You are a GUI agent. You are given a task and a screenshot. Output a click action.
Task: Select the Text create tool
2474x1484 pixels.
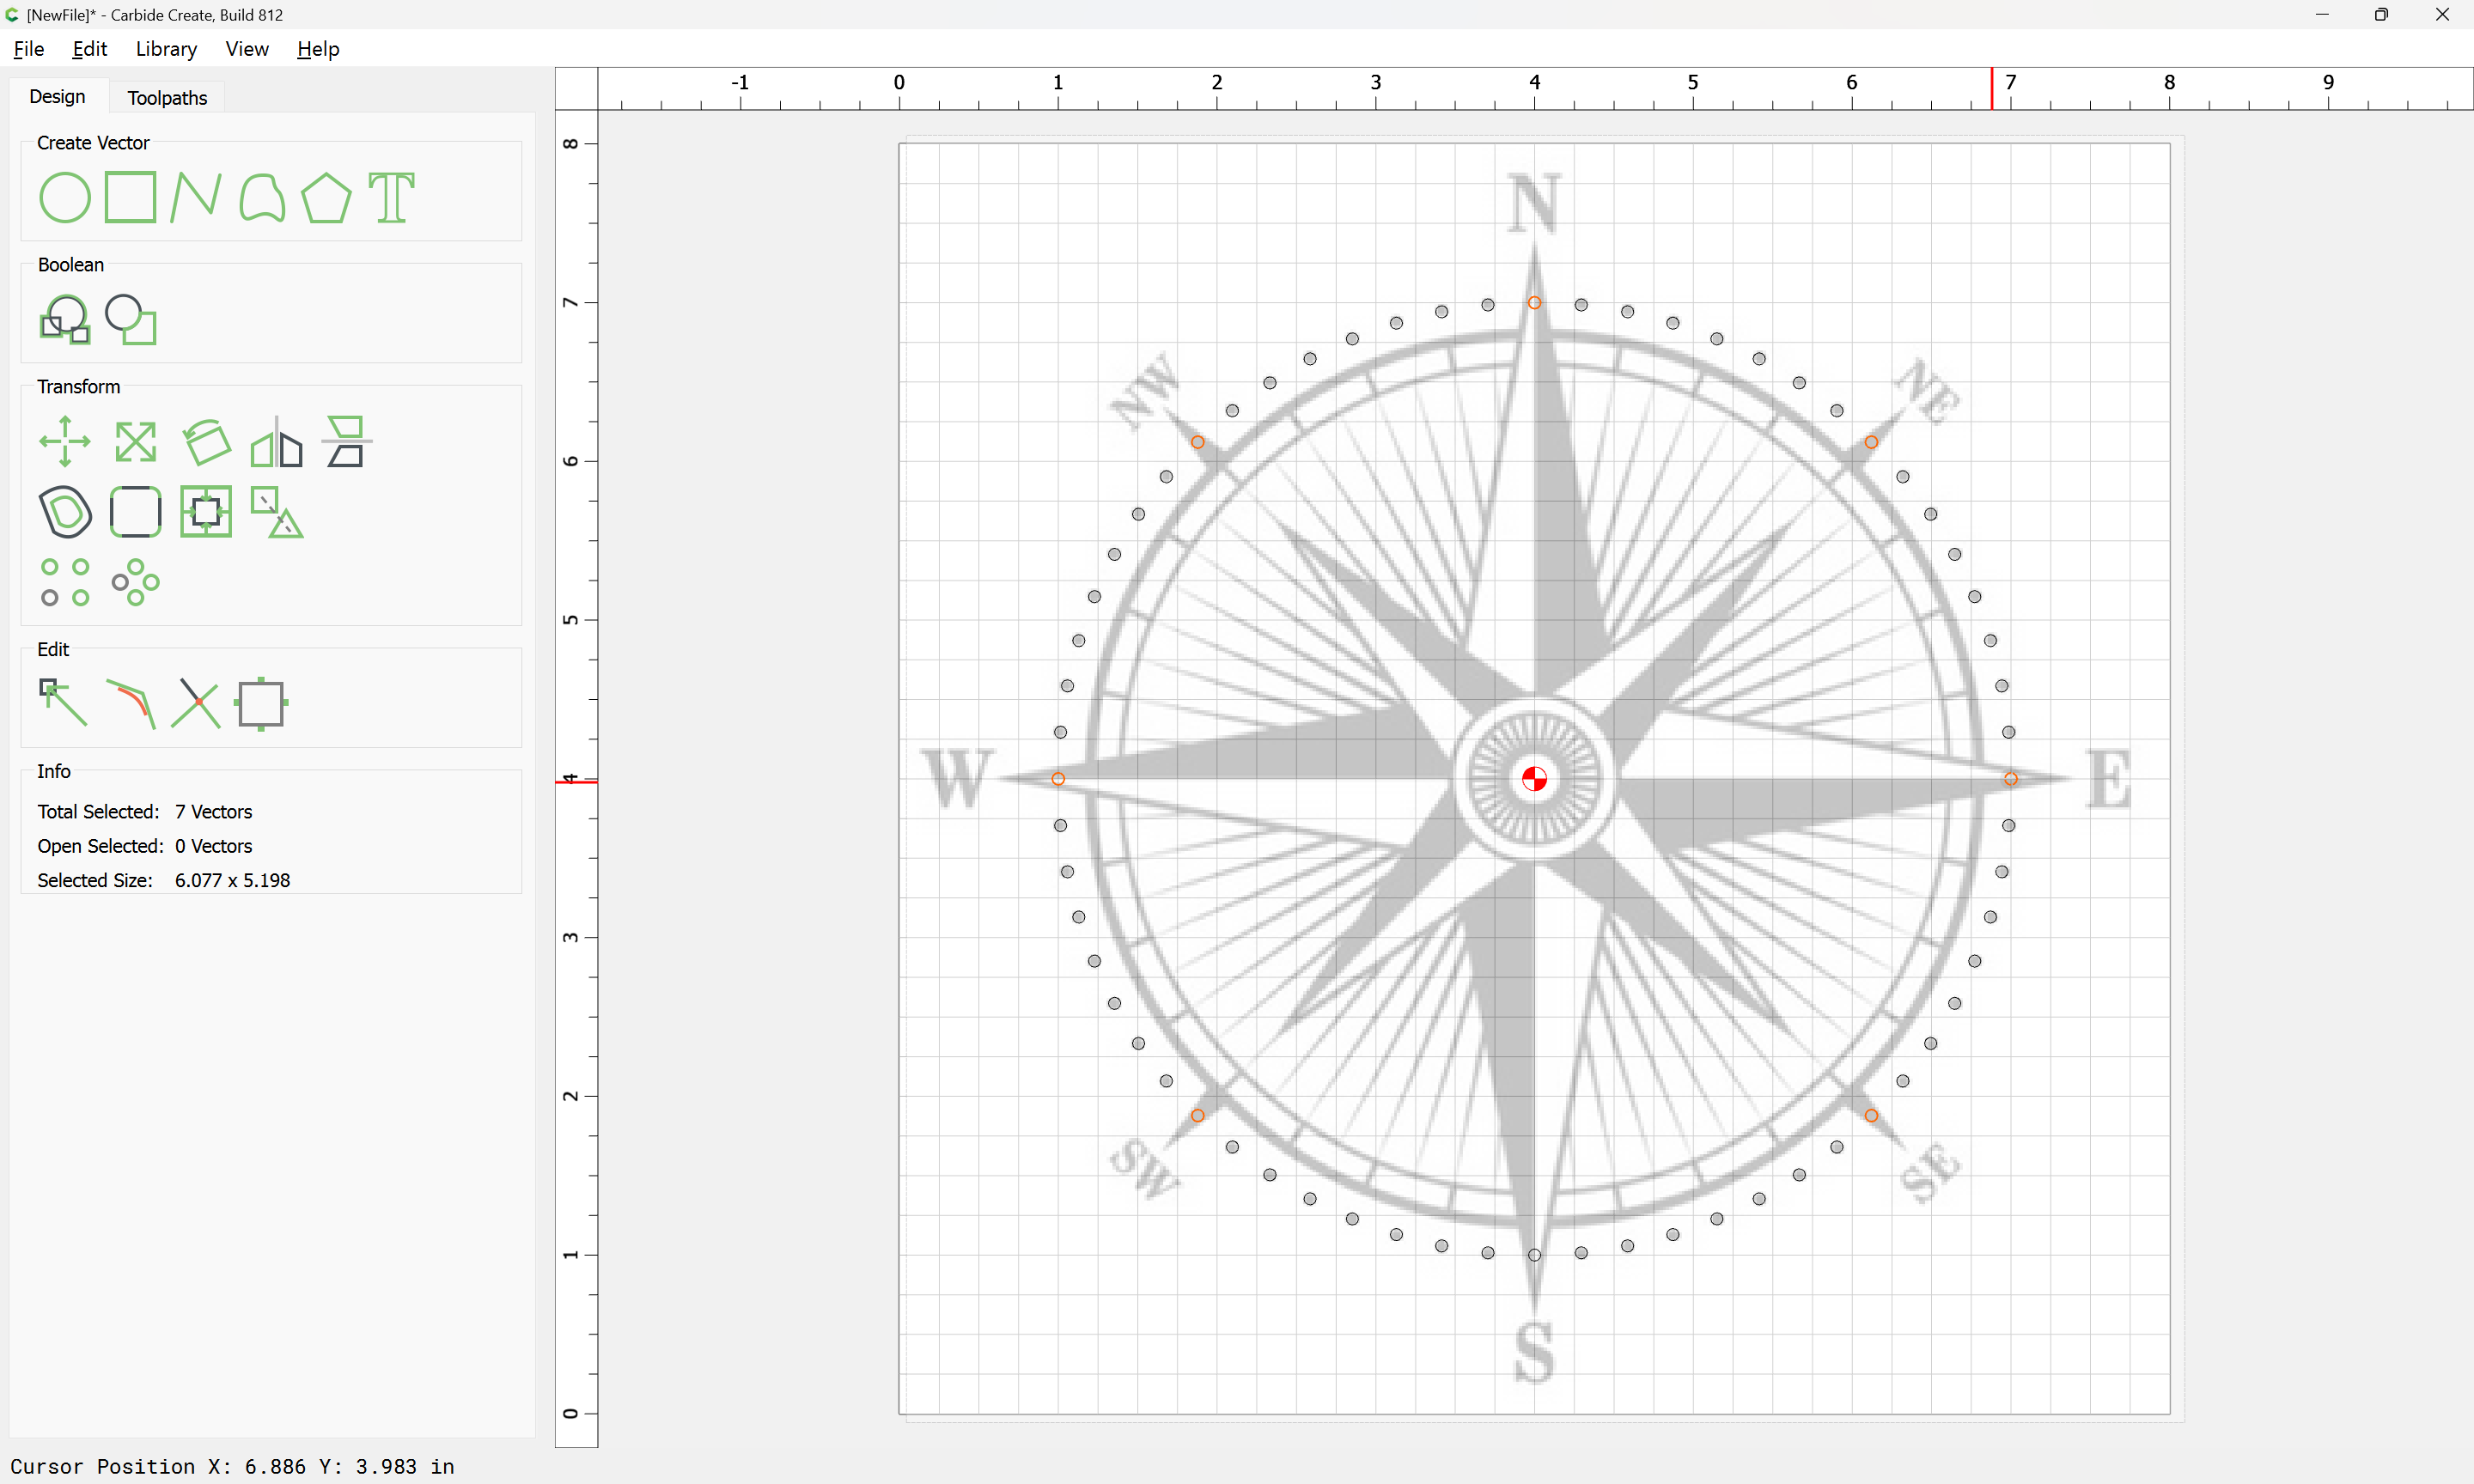pos(391,197)
